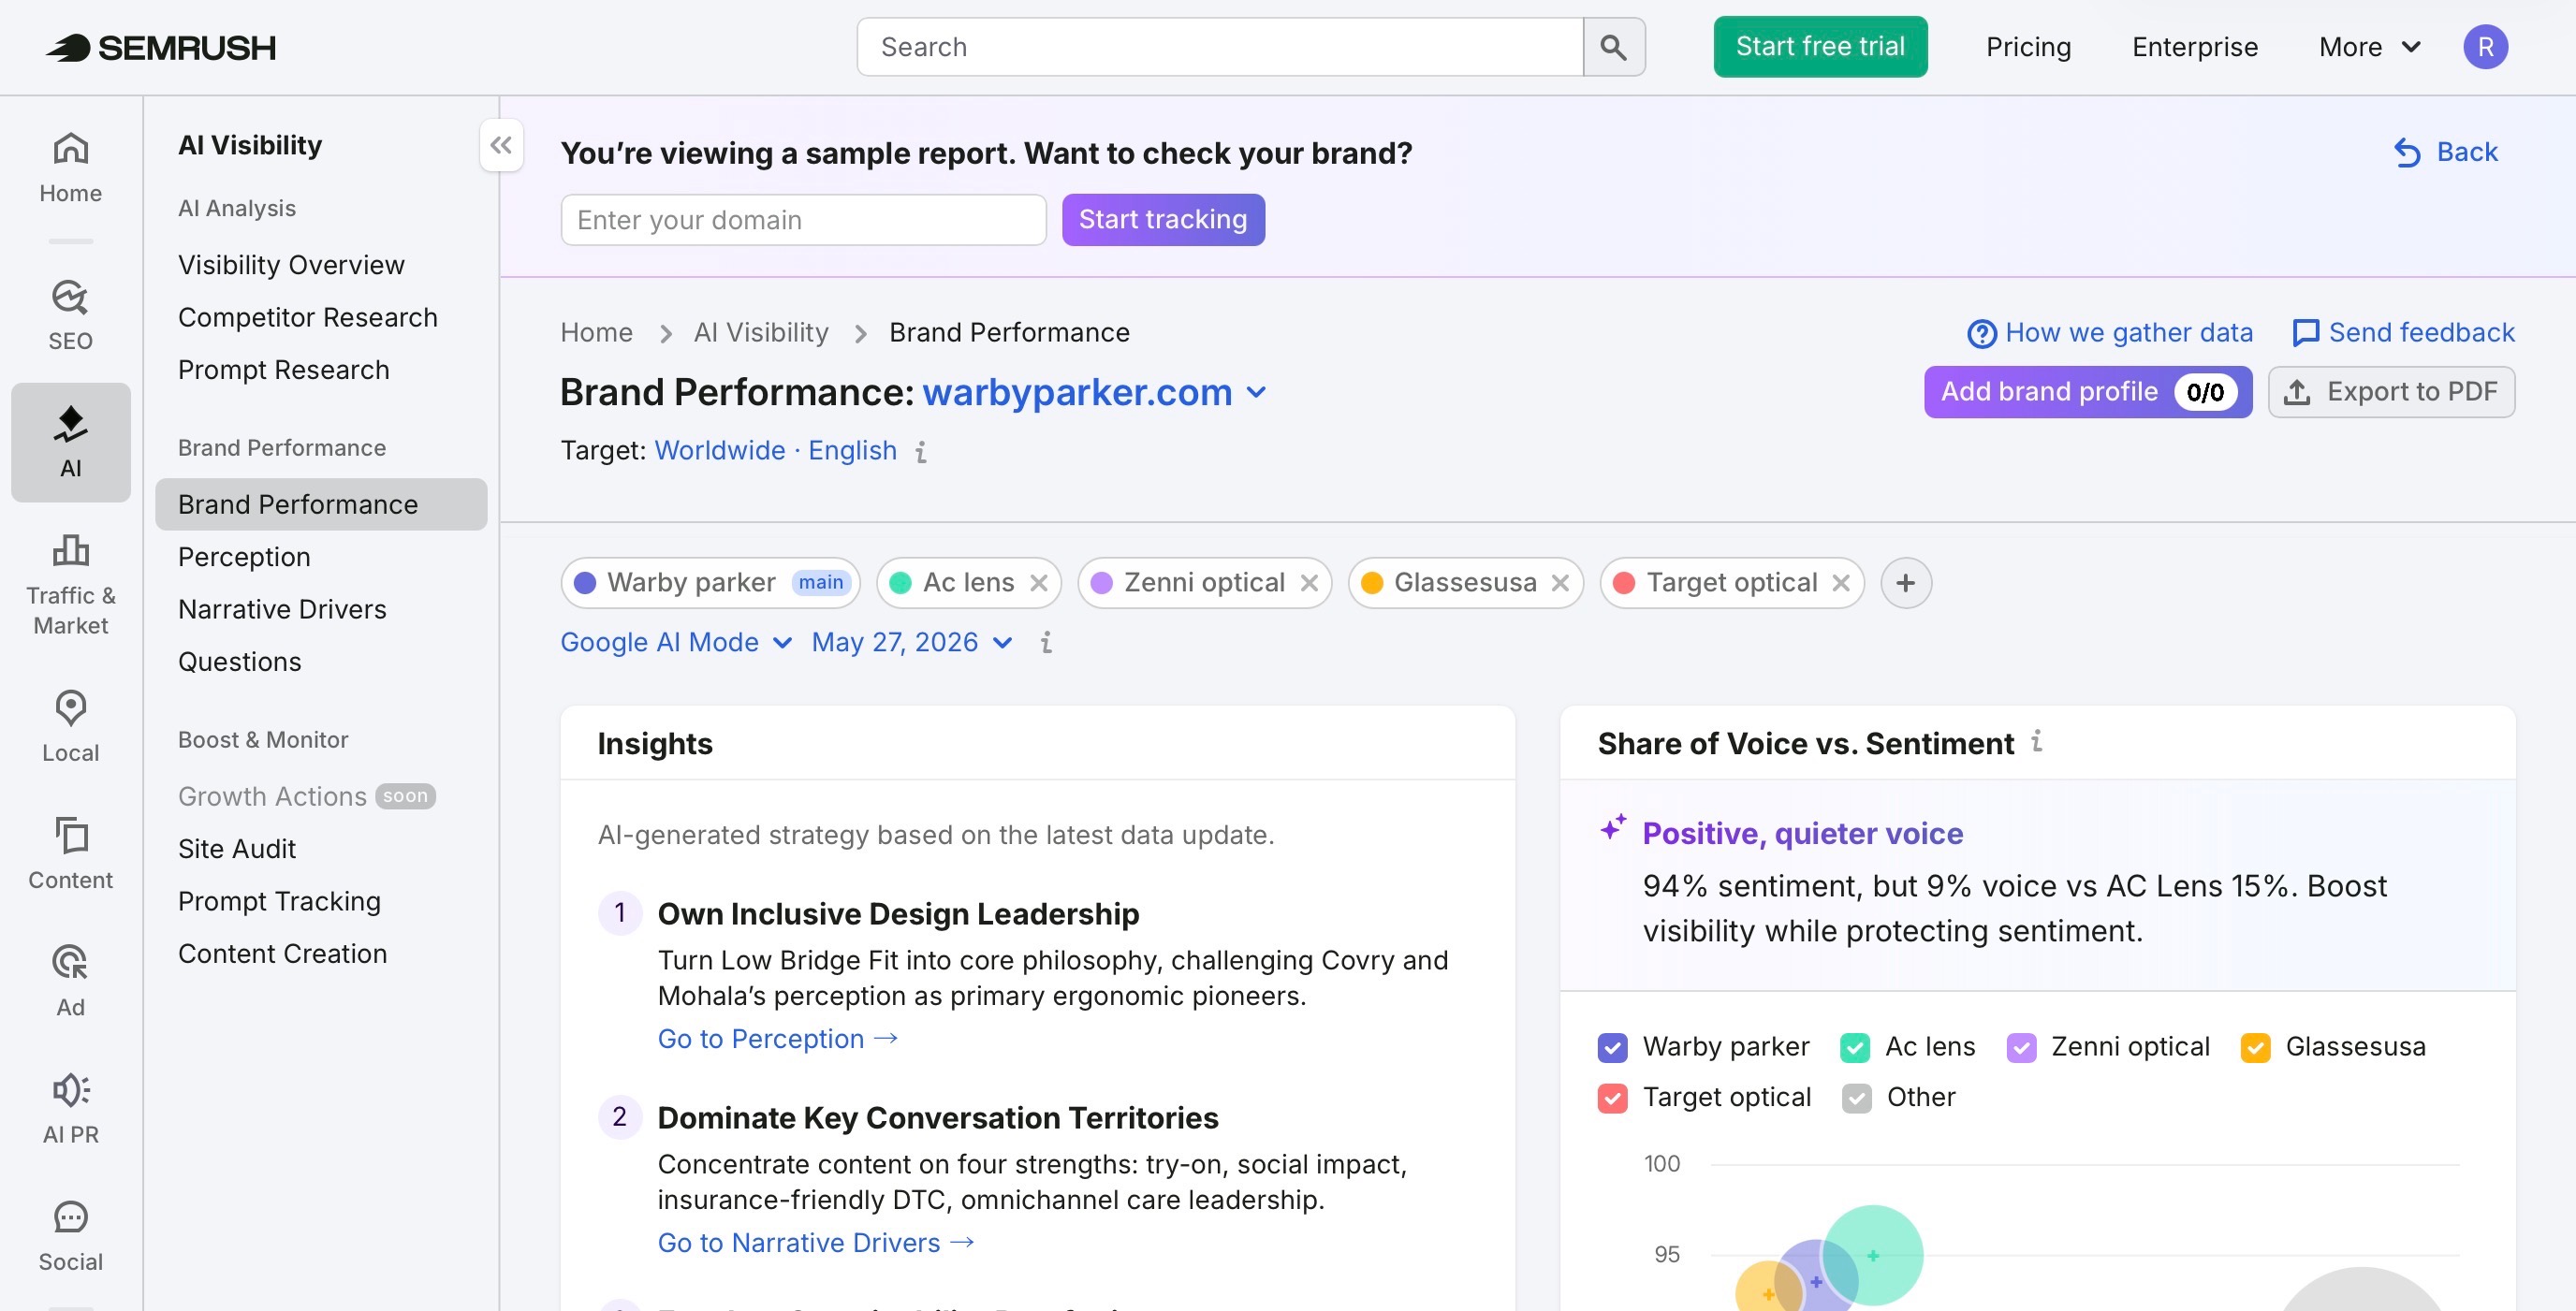Select Brand Performance menu item
Screen dimensions: 2576x1311
click(321, 504)
